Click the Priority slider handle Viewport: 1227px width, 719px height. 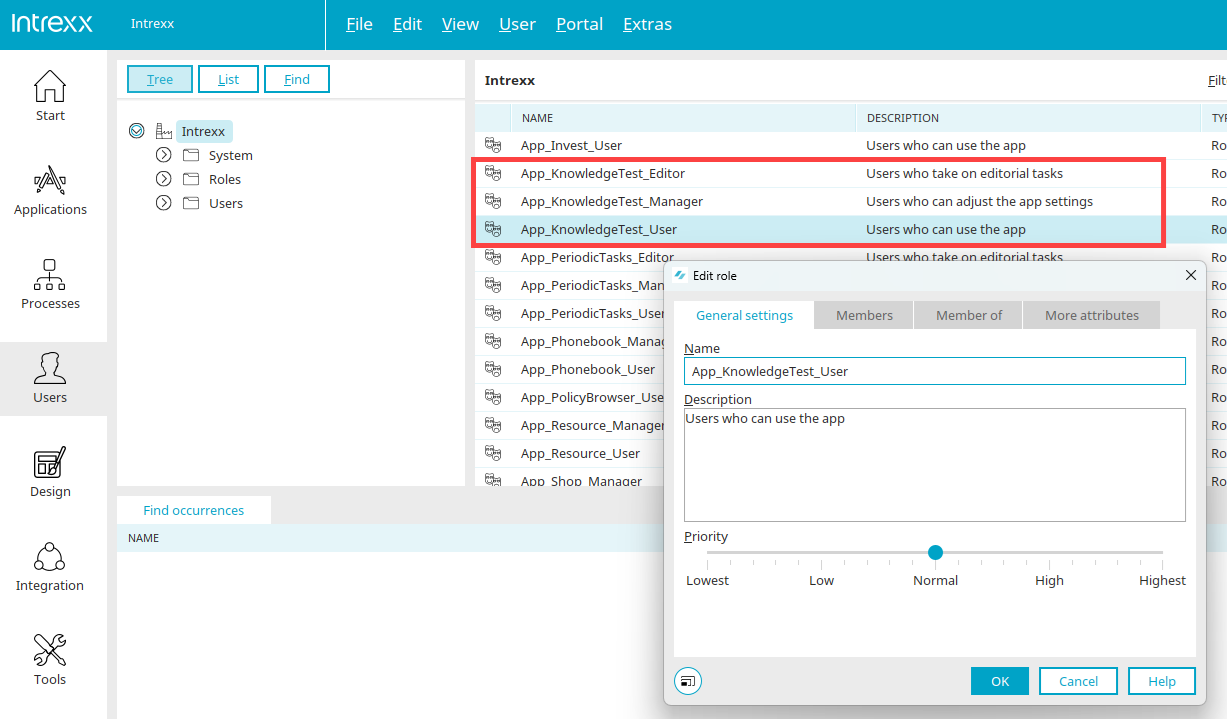click(935, 552)
